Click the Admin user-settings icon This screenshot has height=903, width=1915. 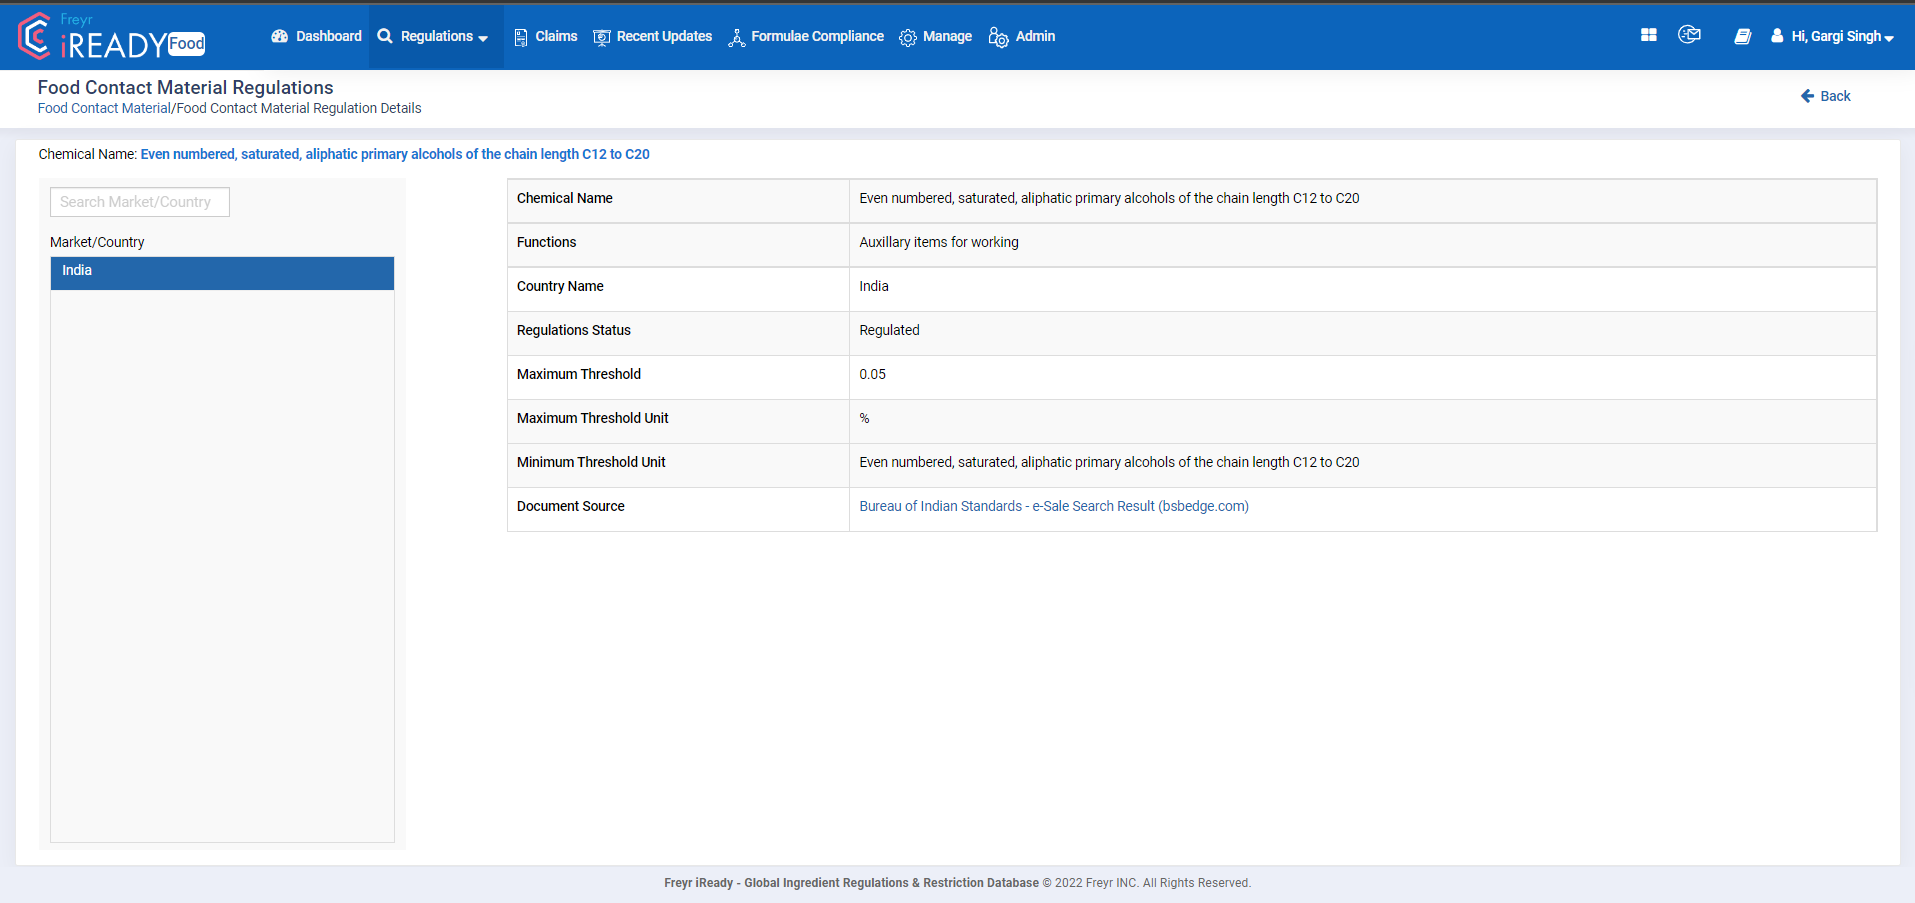pyautogui.click(x=997, y=37)
